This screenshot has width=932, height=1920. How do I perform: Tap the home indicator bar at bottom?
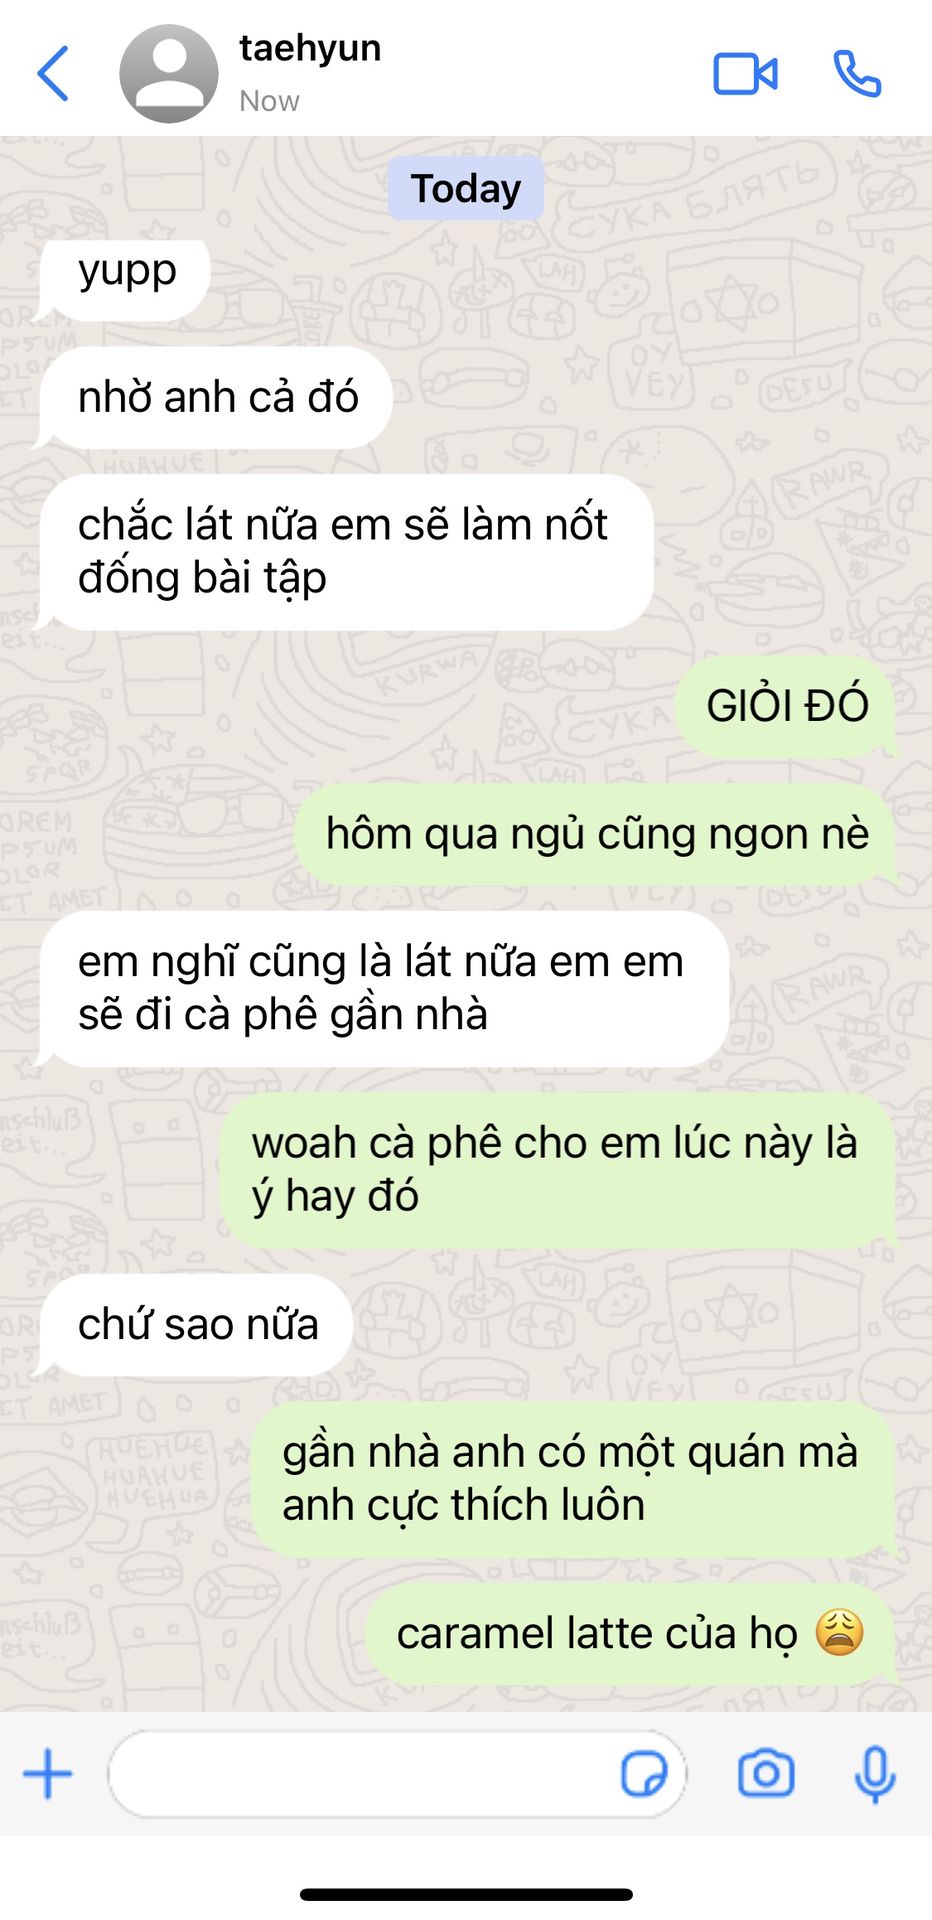click(466, 1894)
